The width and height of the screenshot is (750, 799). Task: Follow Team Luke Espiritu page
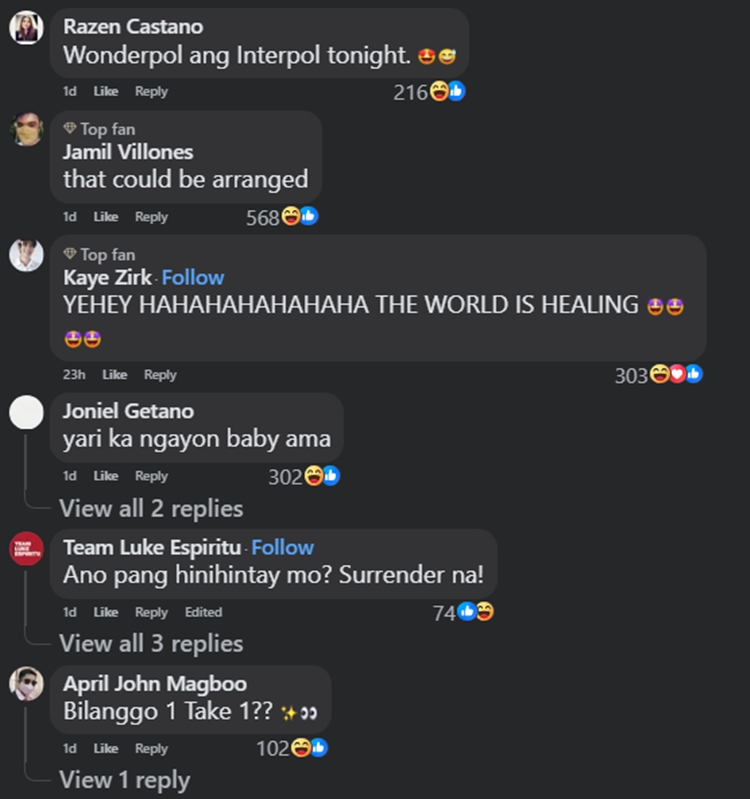coord(282,547)
